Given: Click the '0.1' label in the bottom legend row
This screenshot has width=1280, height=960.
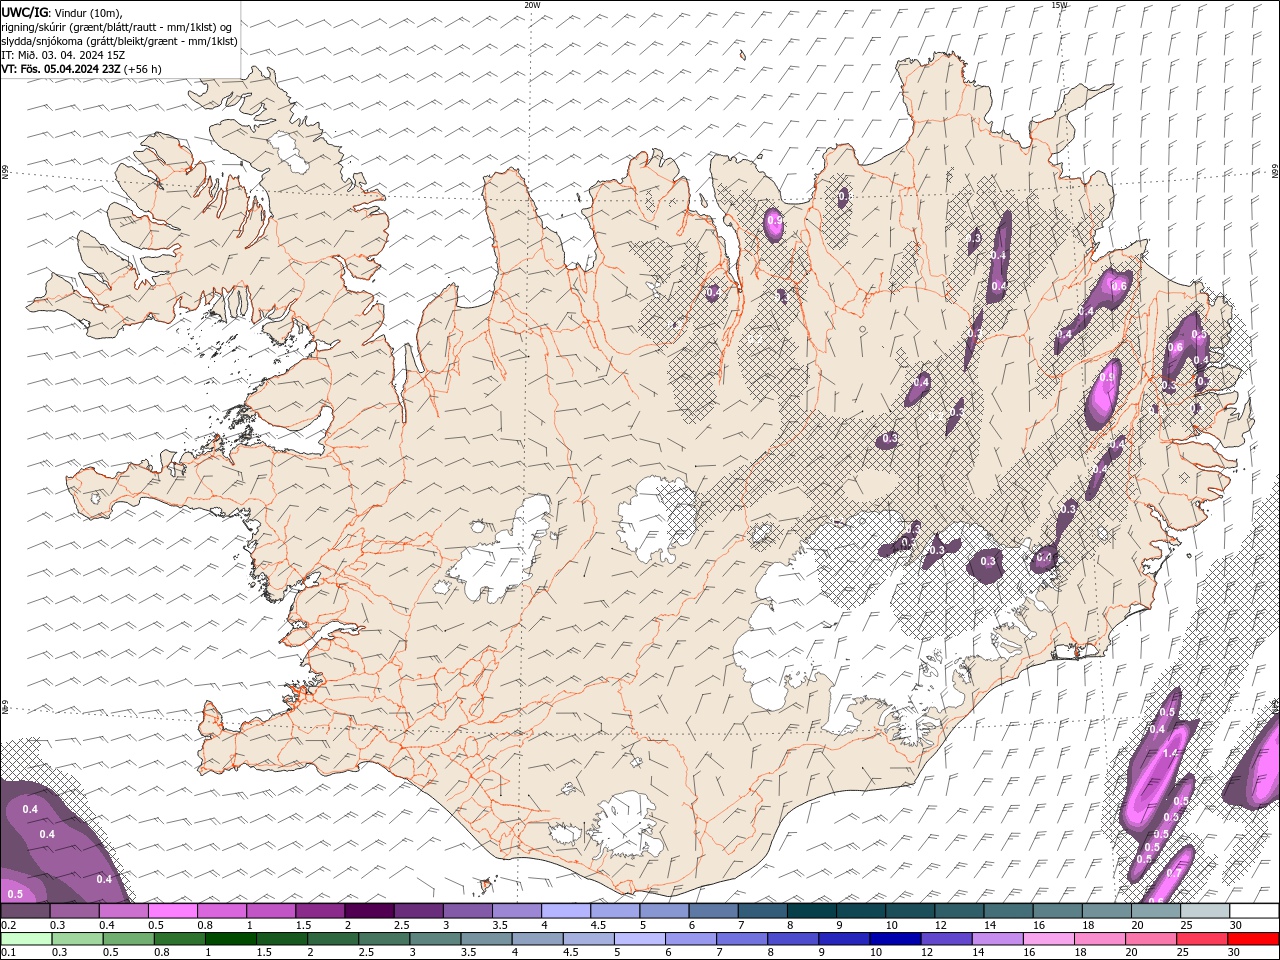Looking at the screenshot, I should pos(8,952).
